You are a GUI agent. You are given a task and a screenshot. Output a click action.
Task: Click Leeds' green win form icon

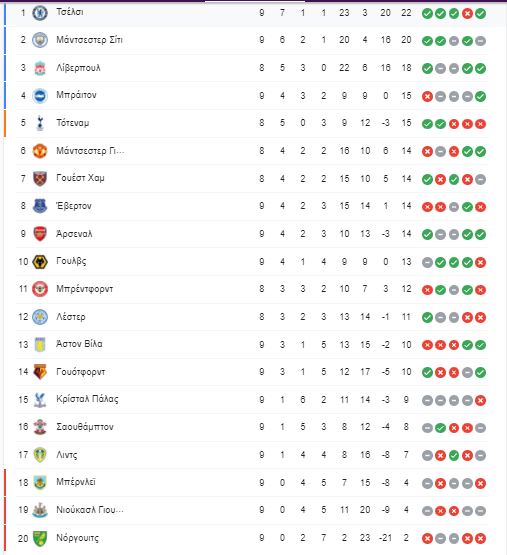(454, 456)
